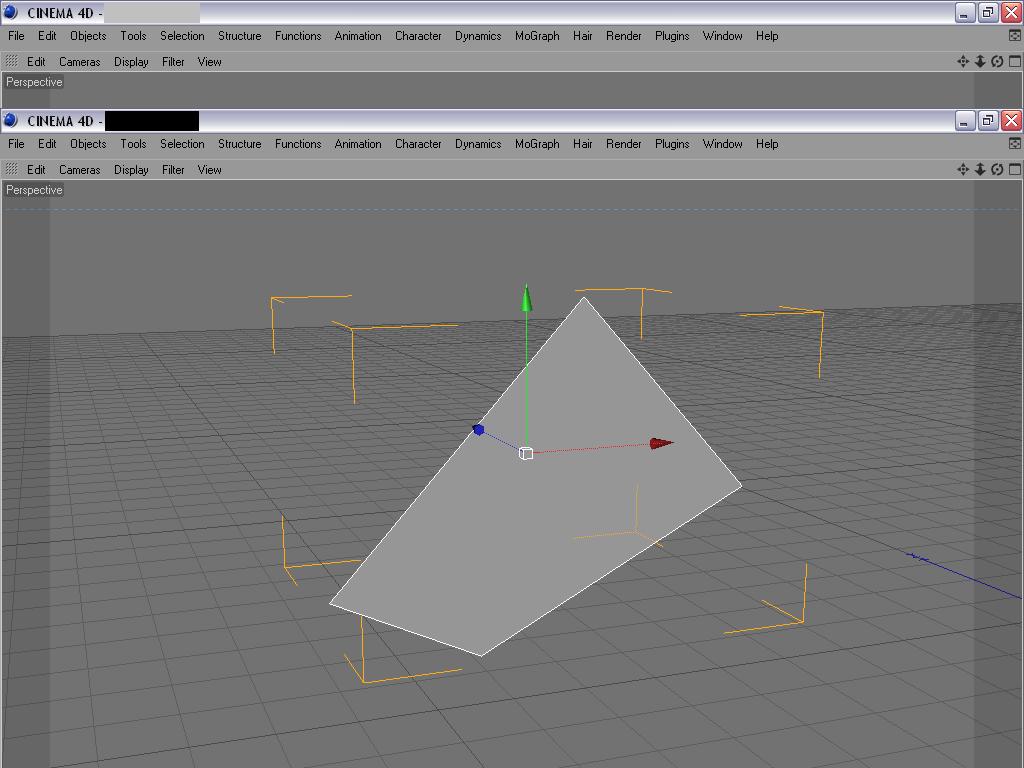The height and width of the screenshot is (768, 1024).
Task: Toggle the active view icon in the background window
Action: pos(1015,61)
